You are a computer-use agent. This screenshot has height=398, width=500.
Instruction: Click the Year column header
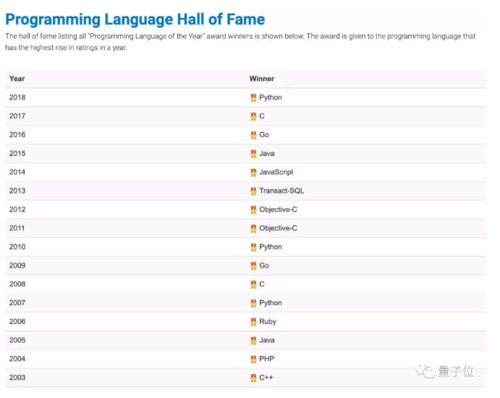point(17,79)
